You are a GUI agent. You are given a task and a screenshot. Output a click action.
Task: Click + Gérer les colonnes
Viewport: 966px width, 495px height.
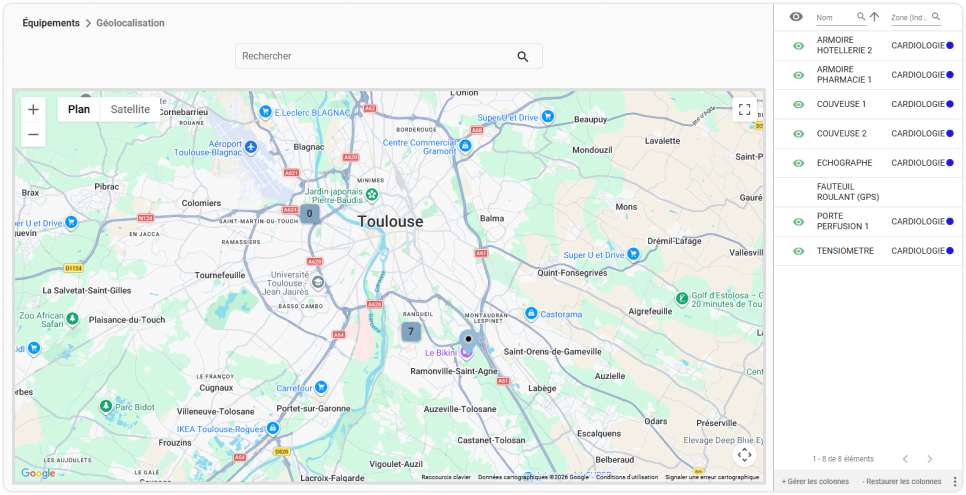point(815,481)
